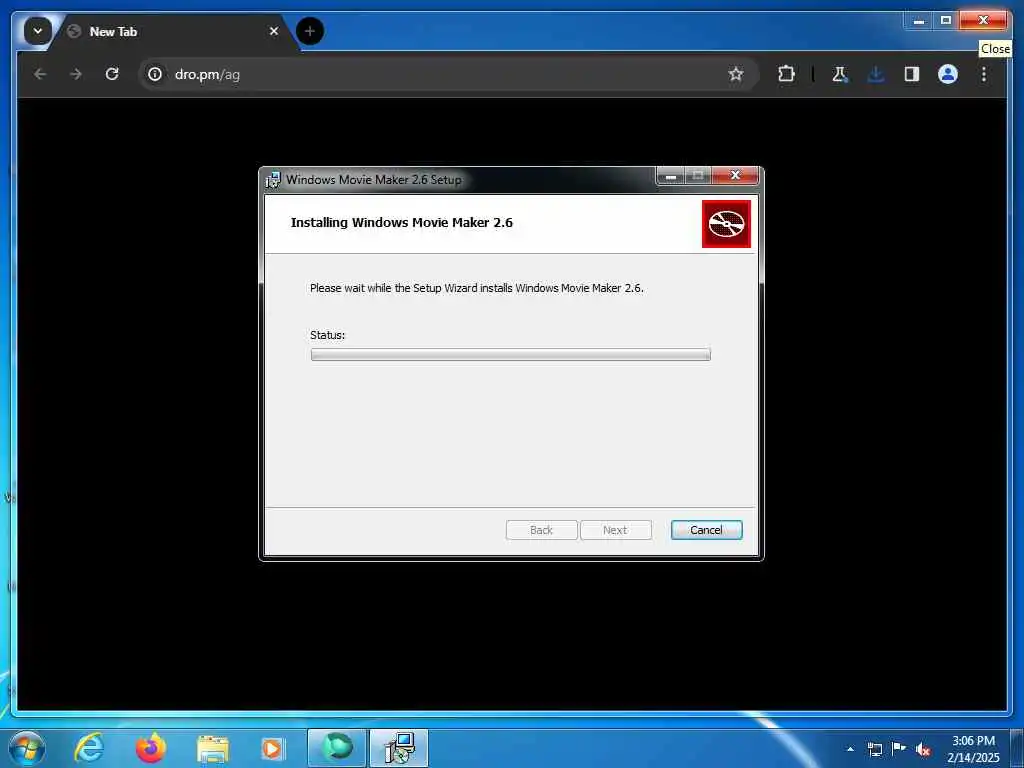
Task: Maximize the Chrome window
Action: (946, 21)
